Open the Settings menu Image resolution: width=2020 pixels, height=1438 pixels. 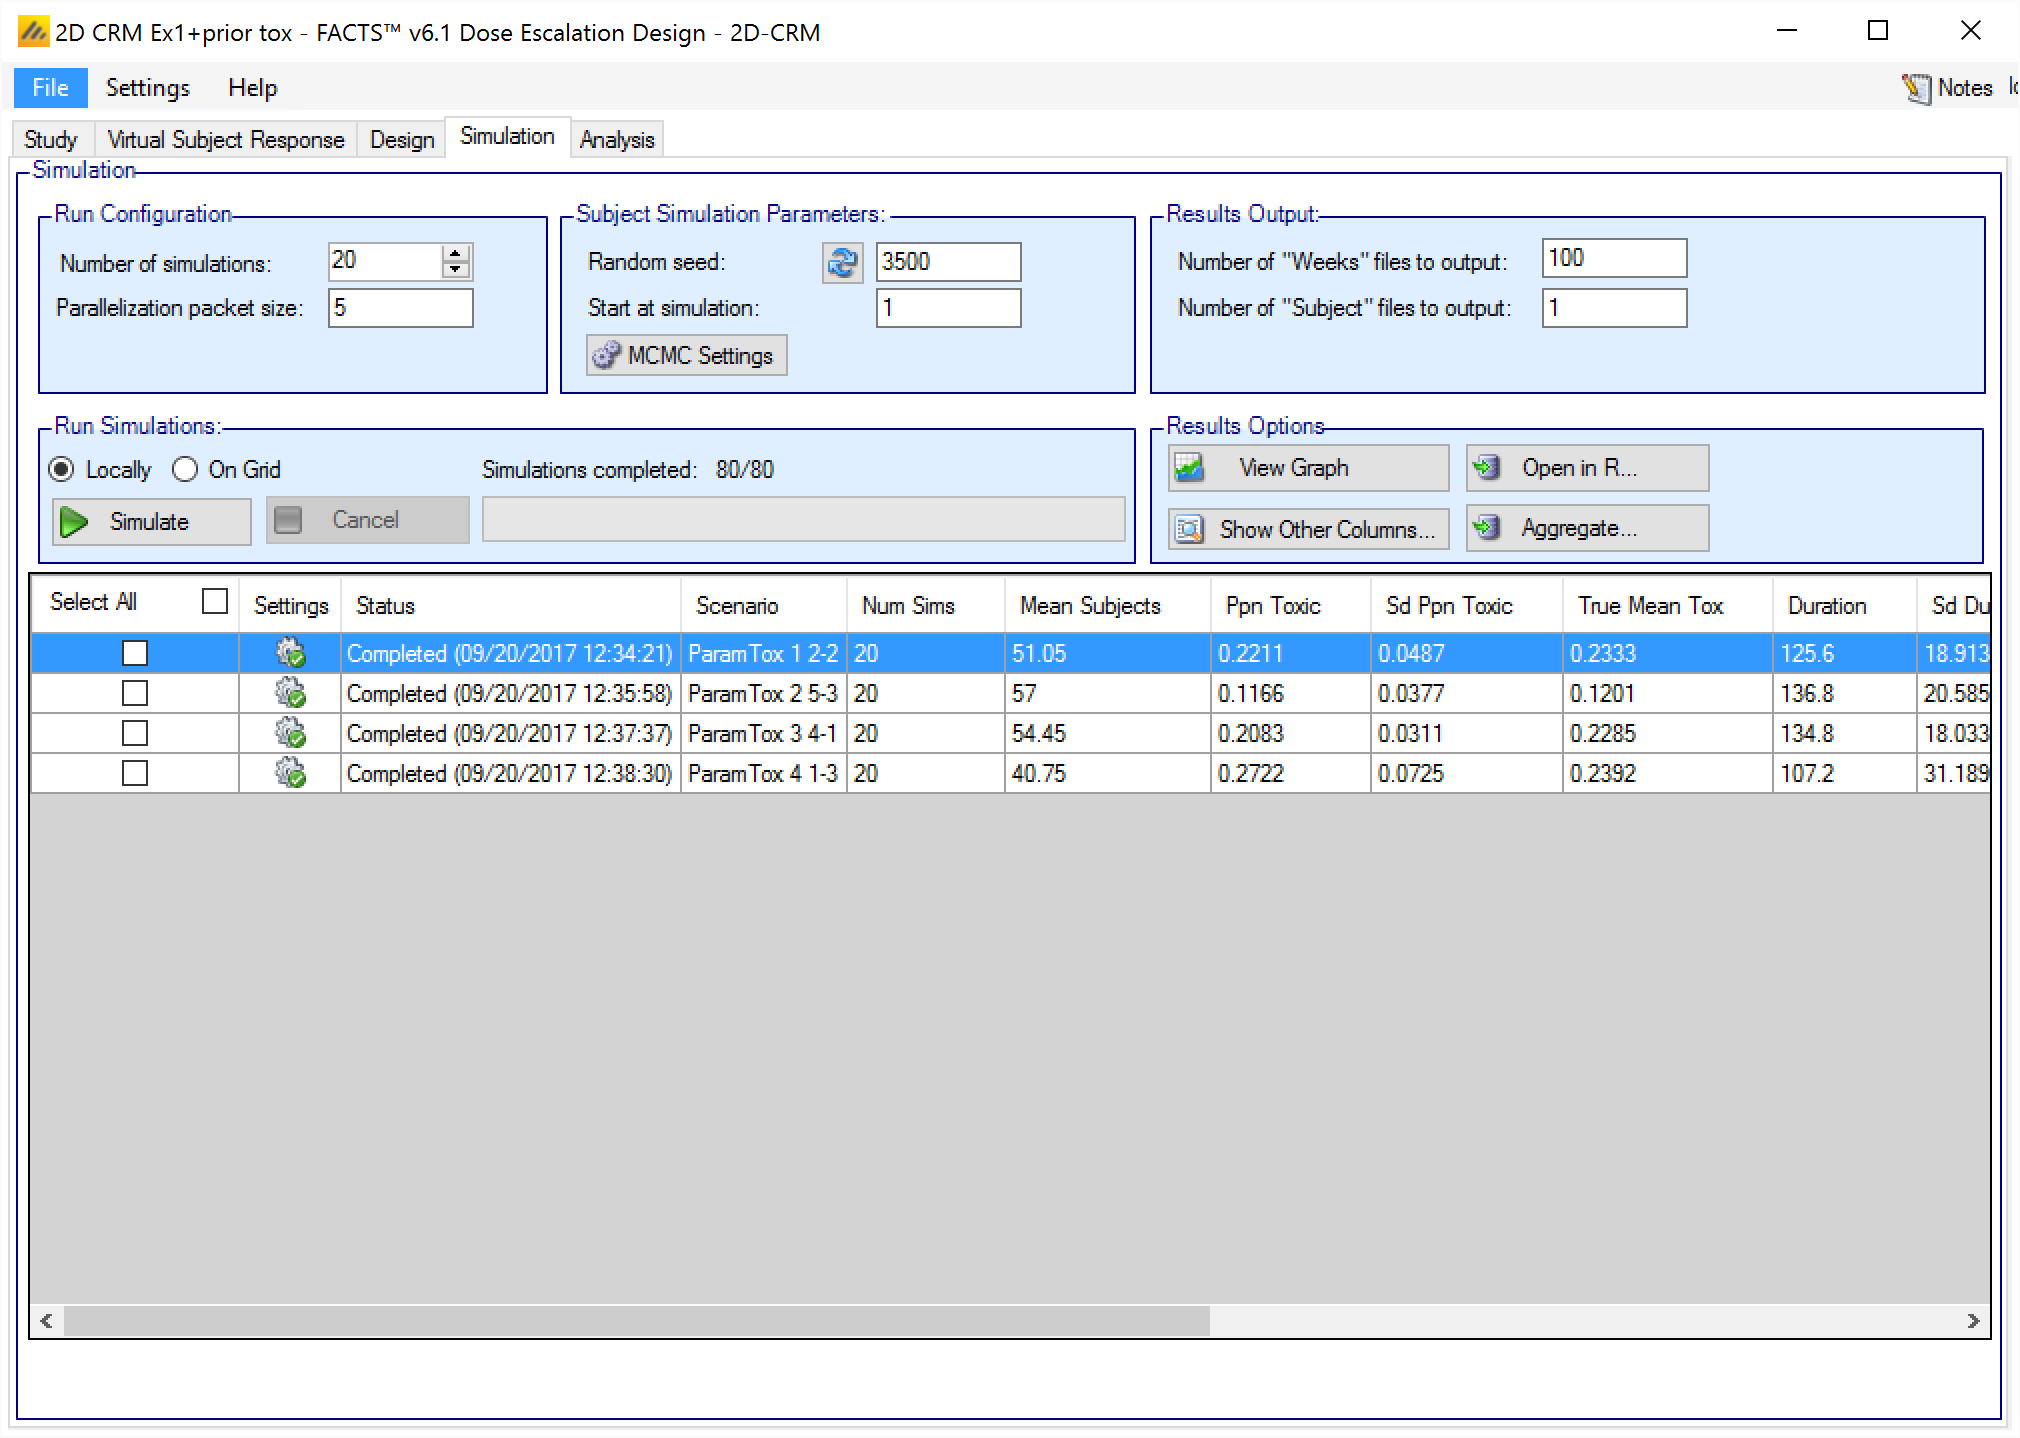147,88
